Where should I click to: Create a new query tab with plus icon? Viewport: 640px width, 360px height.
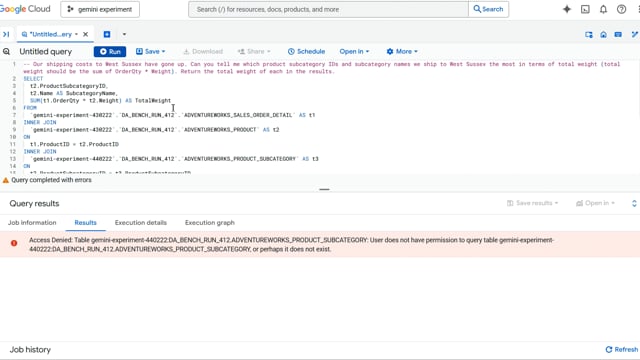coord(107,34)
